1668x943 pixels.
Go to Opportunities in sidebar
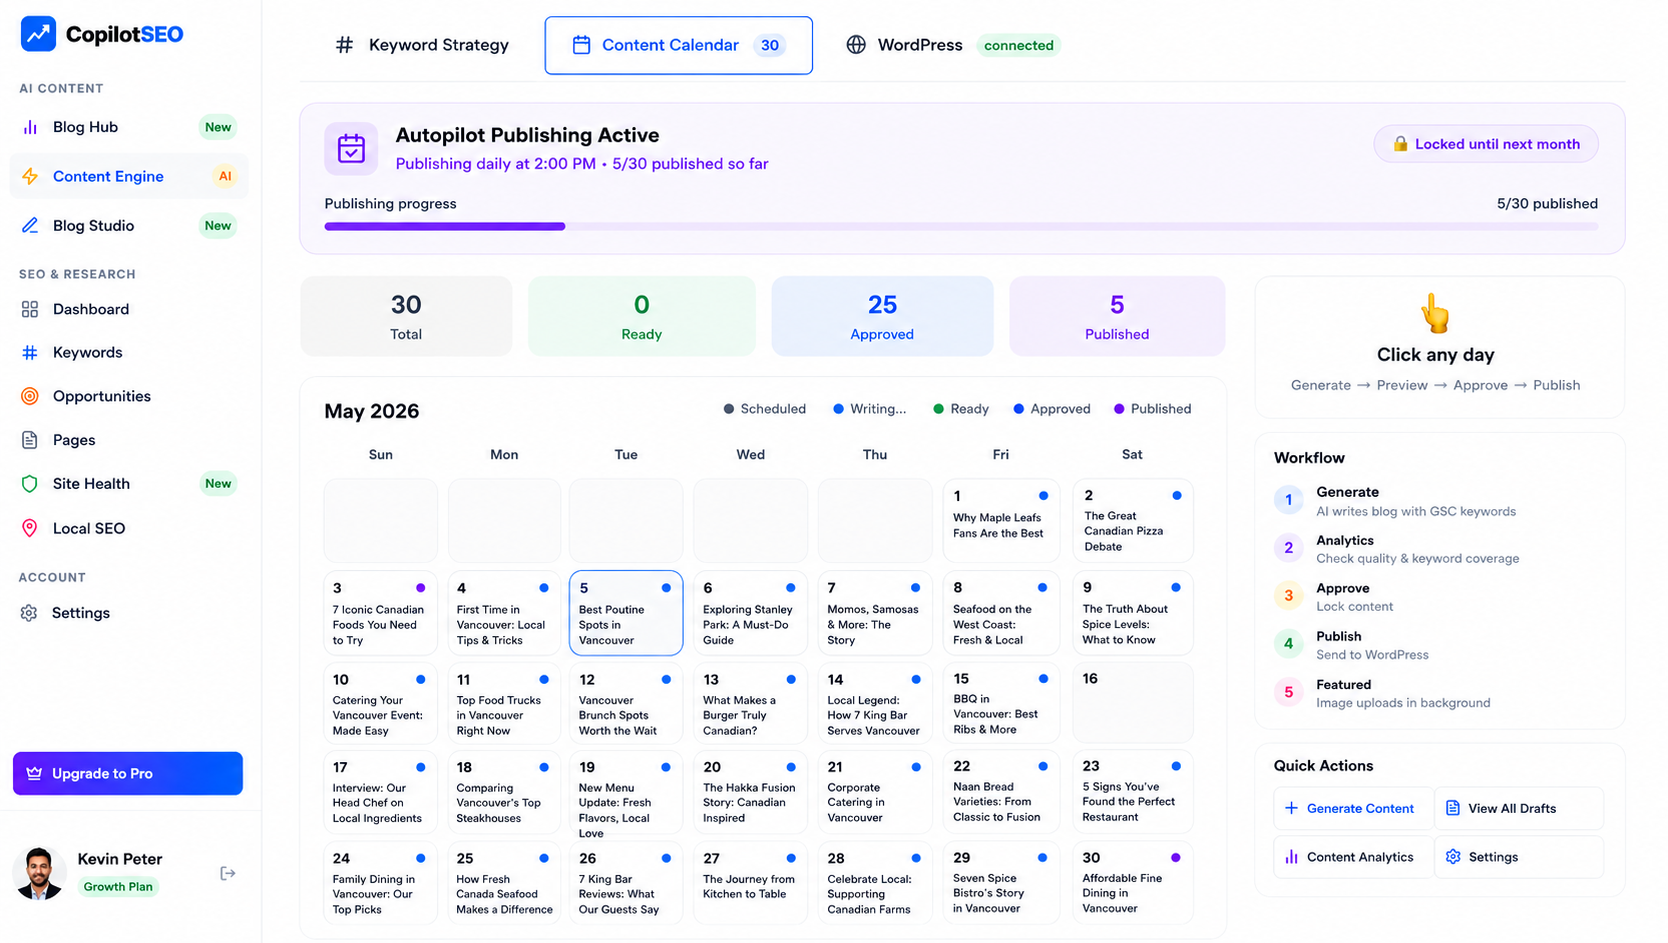[x=129, y=396]
